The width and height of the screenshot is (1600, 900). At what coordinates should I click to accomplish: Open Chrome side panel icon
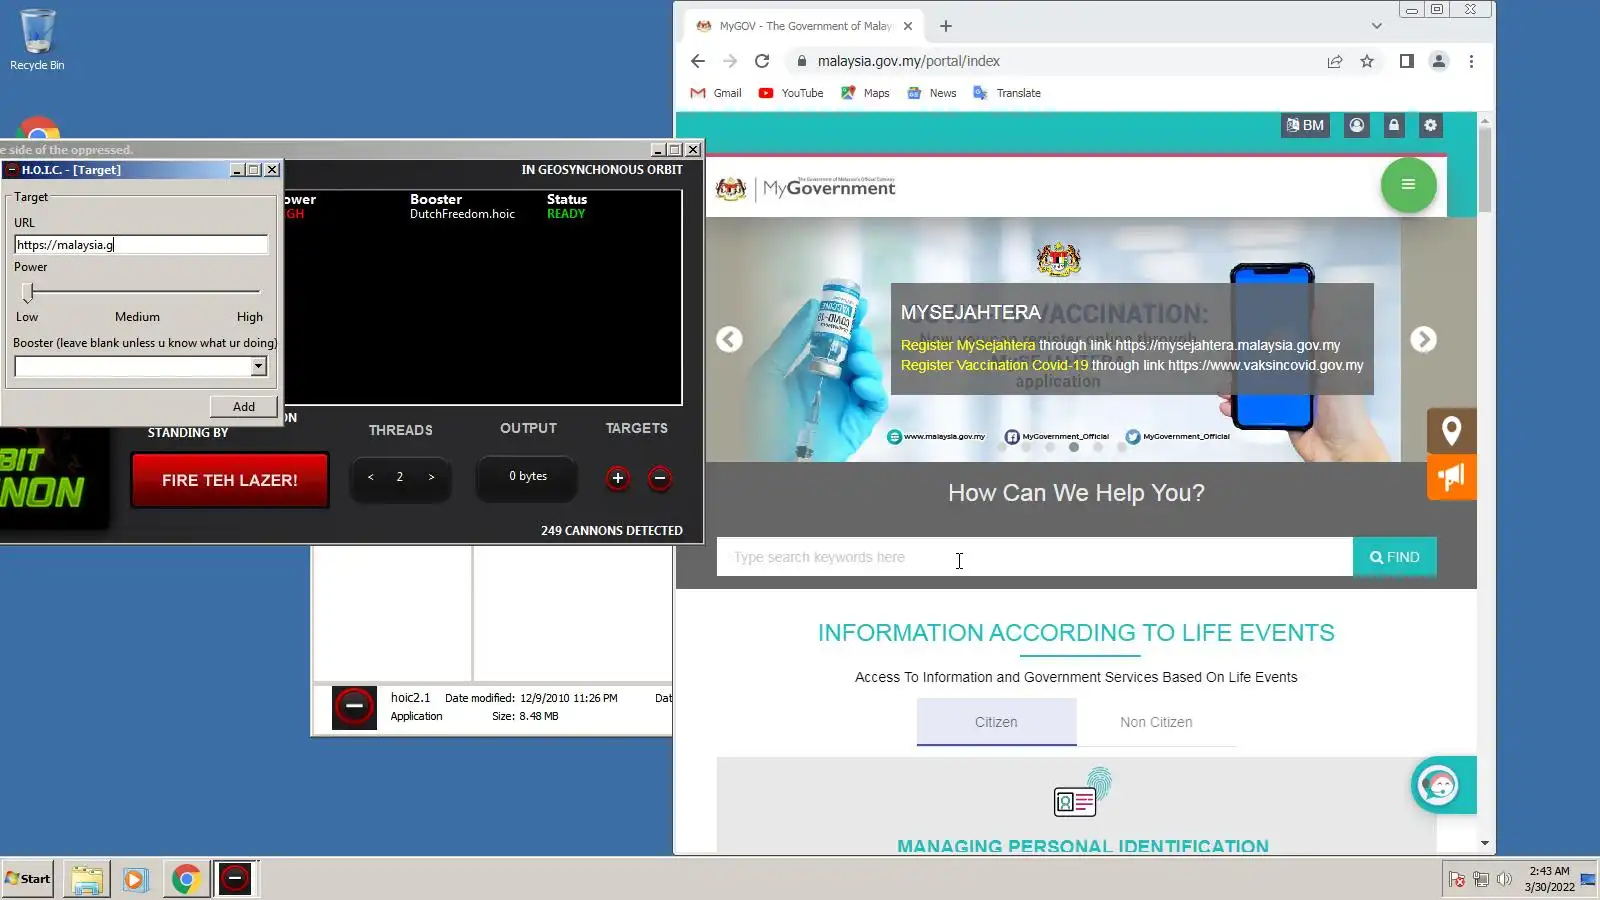coord(1406,61)
